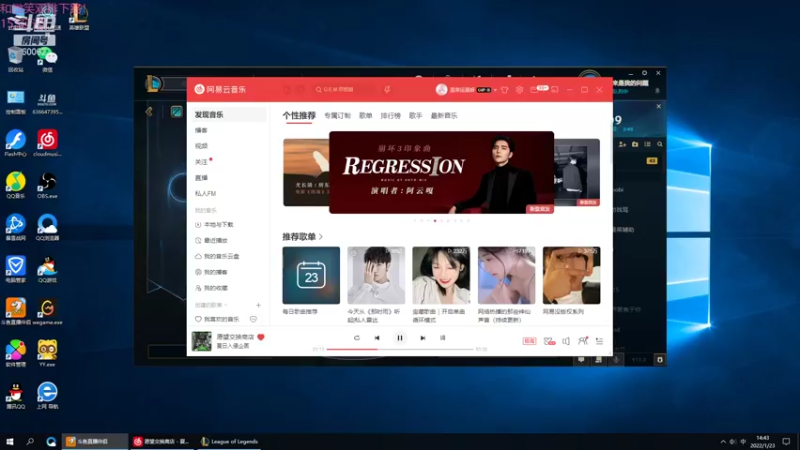Select the 歌手 tab

(415, 116)
